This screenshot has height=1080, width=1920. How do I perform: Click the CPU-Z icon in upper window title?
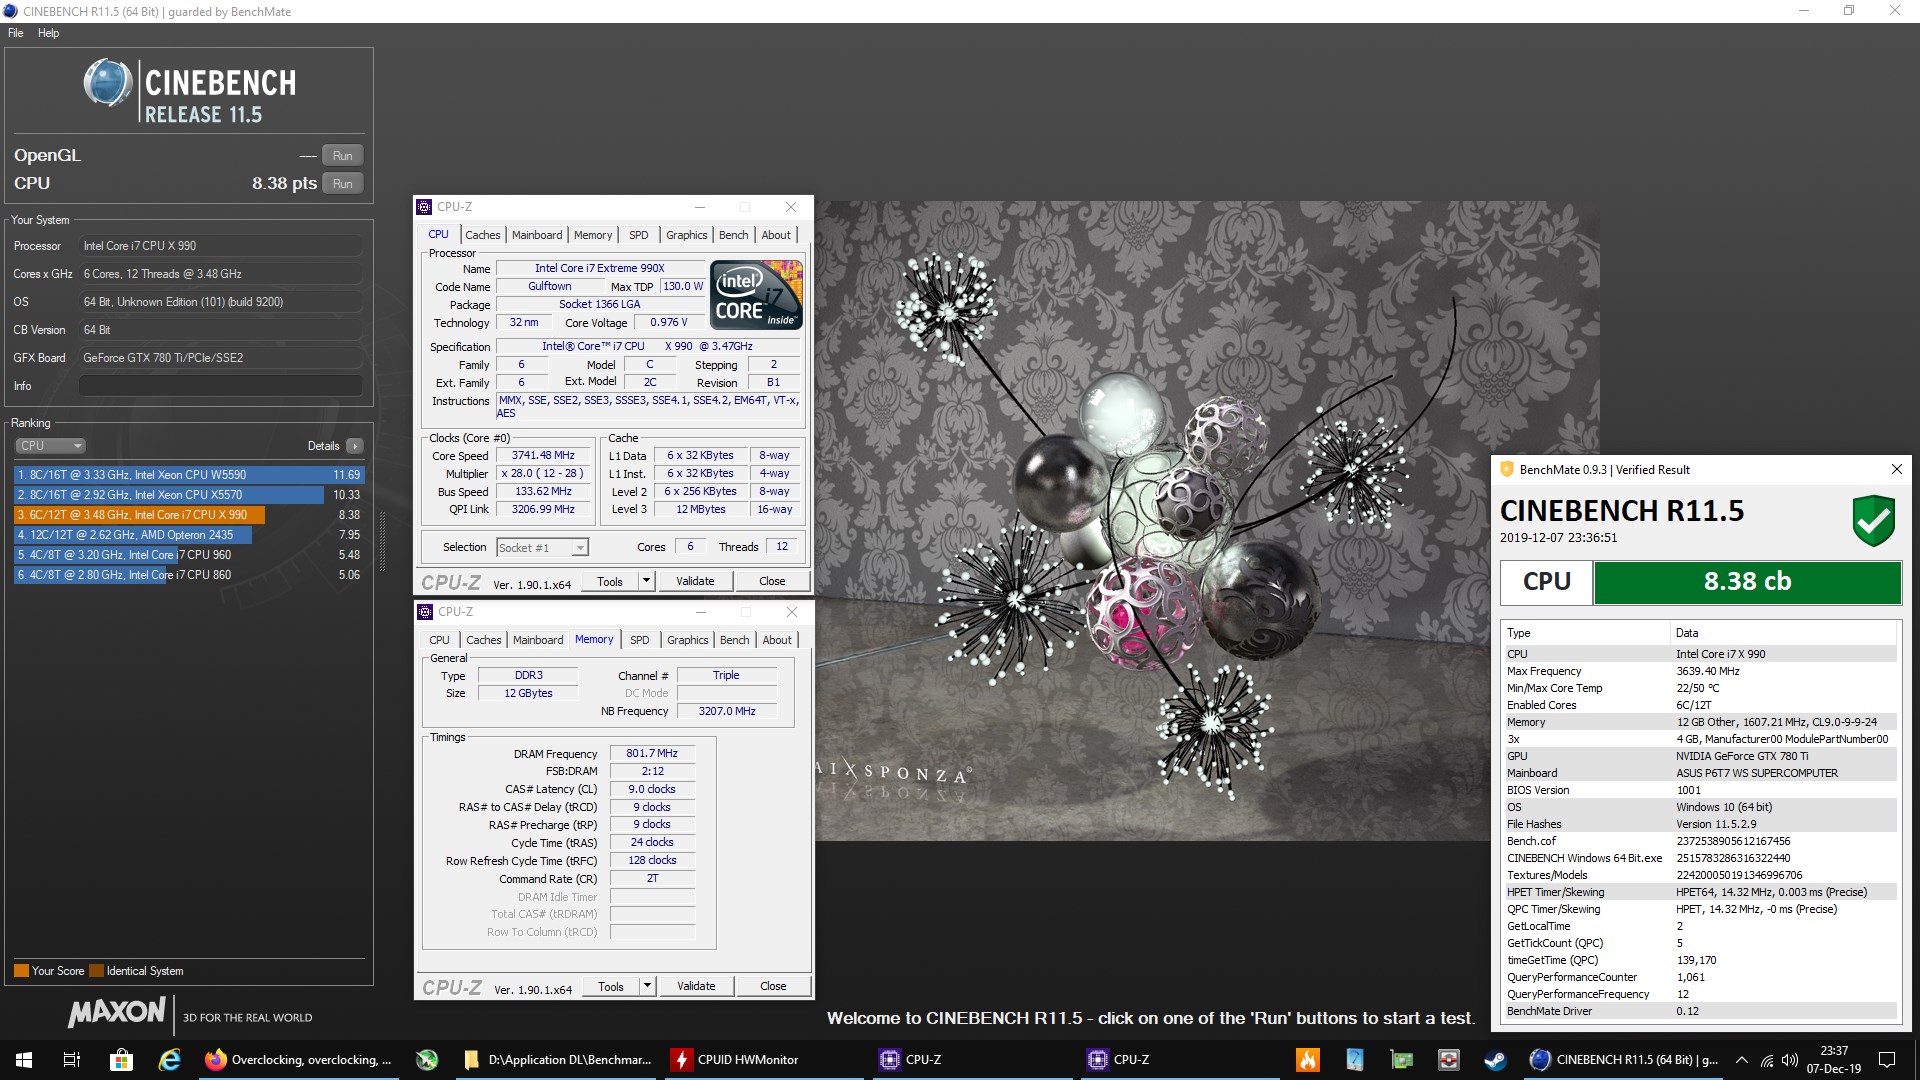pyautogui.click(x=424, y=207)
